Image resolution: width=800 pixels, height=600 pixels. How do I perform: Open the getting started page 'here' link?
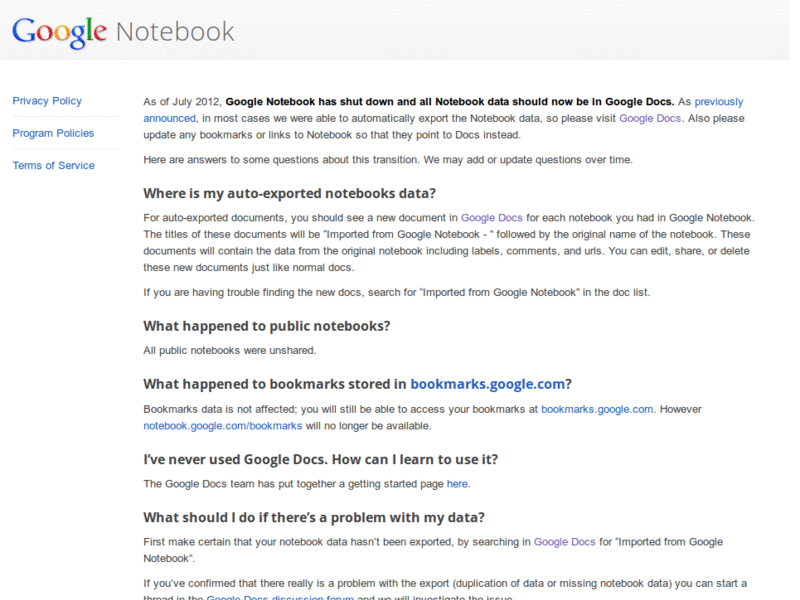pos(457,484)
